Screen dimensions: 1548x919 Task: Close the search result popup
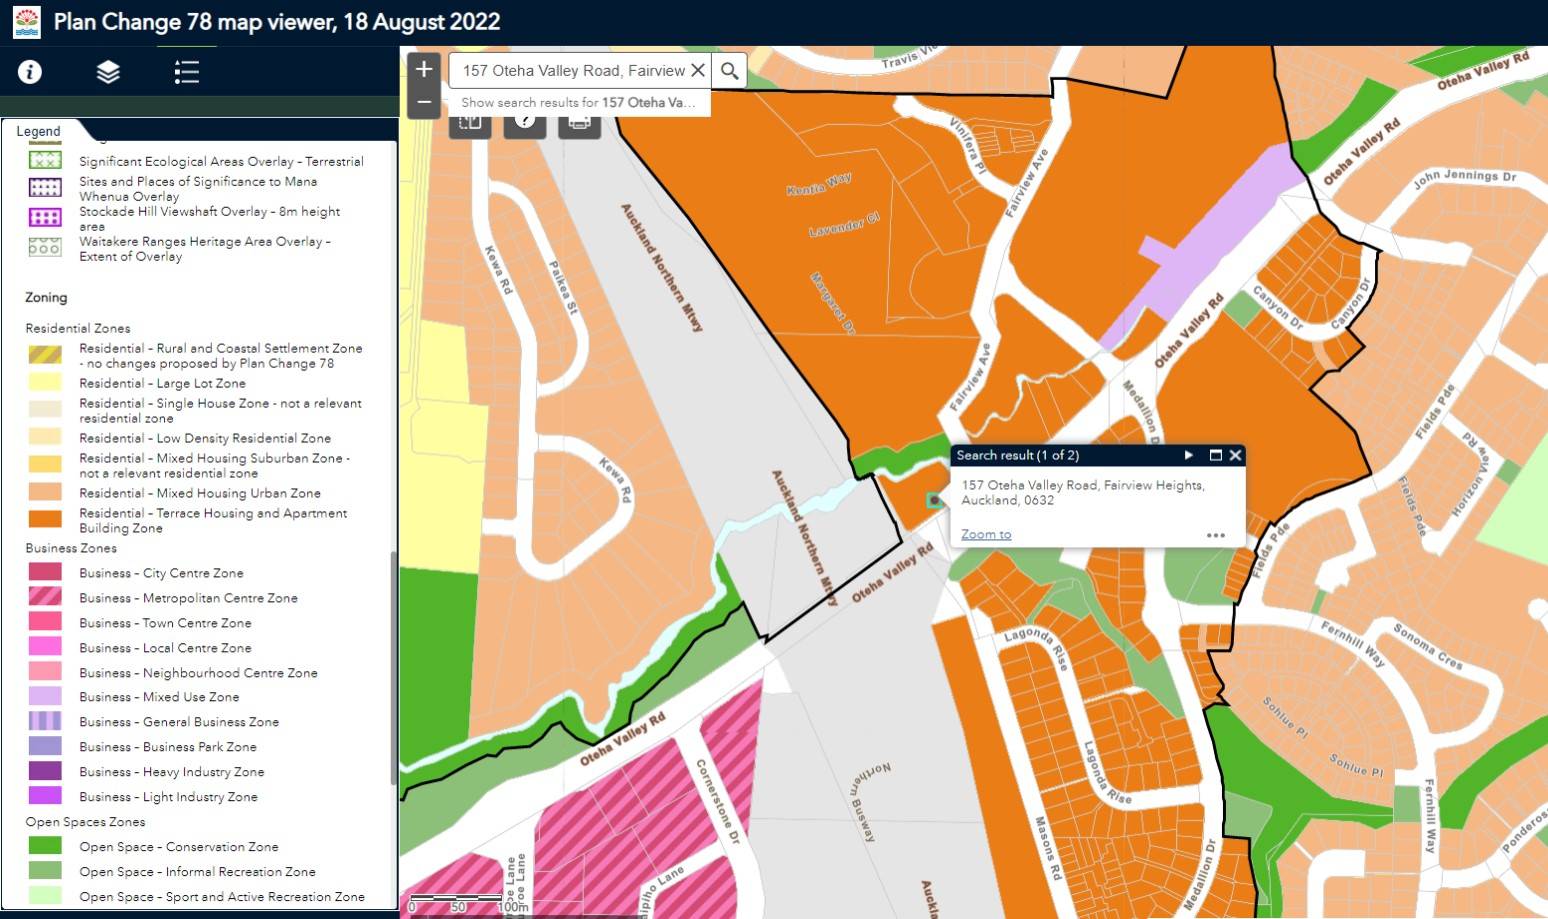click(x=1235, y=455)
